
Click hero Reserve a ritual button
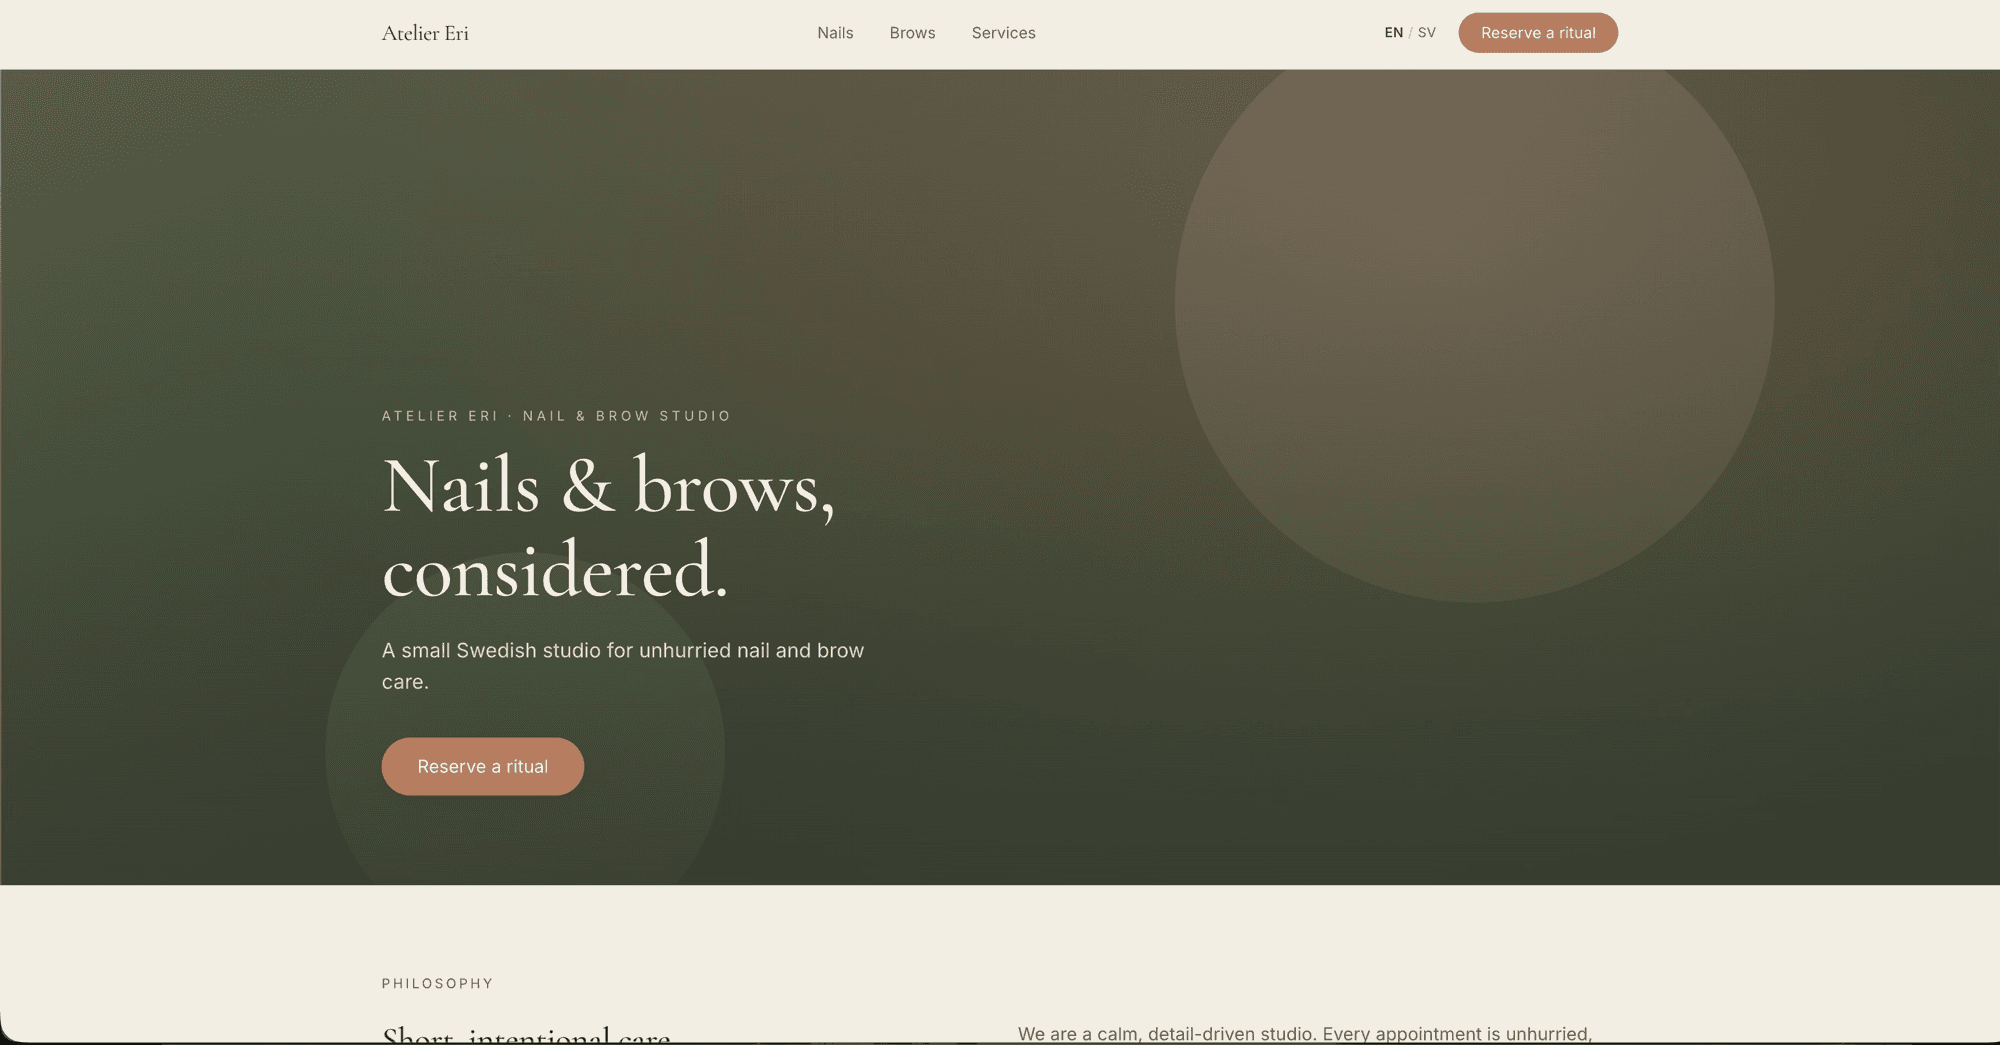point(483,767)
